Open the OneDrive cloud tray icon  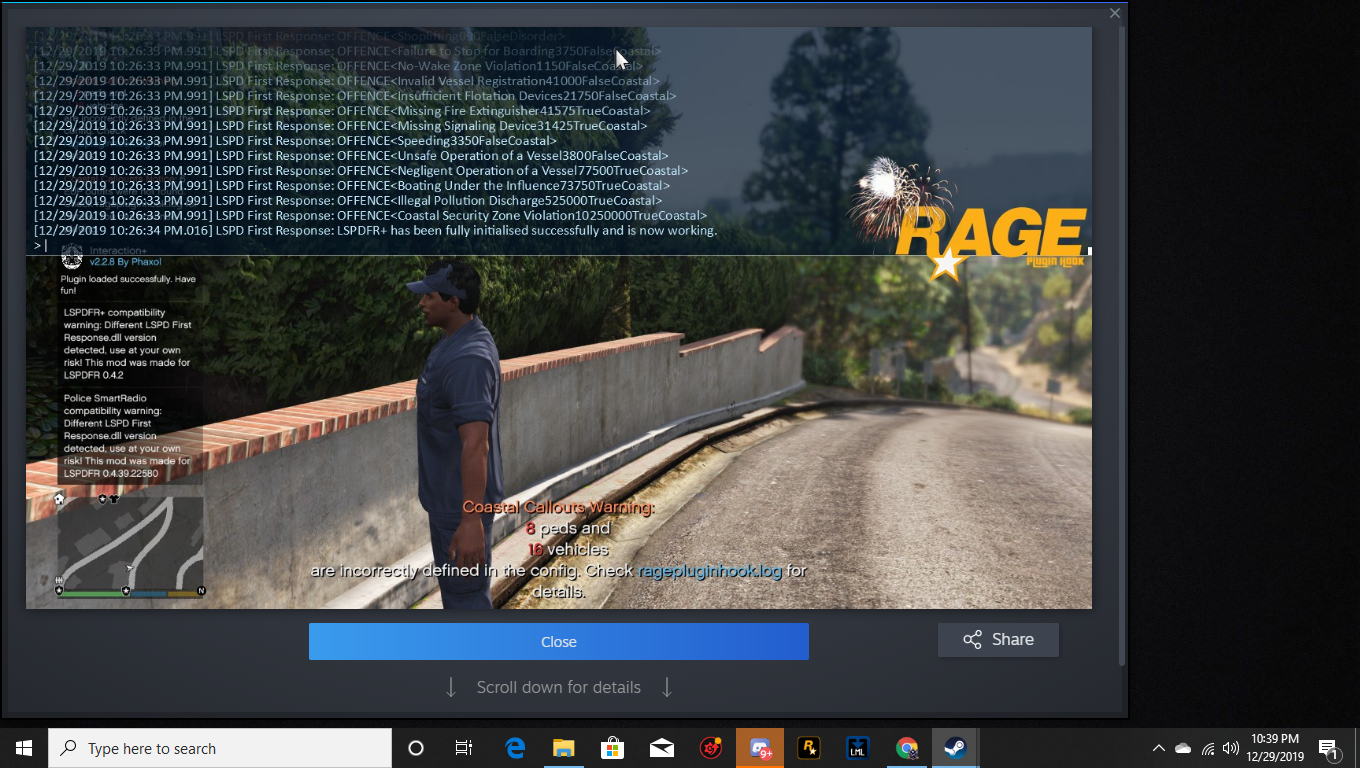point(1183,748)
